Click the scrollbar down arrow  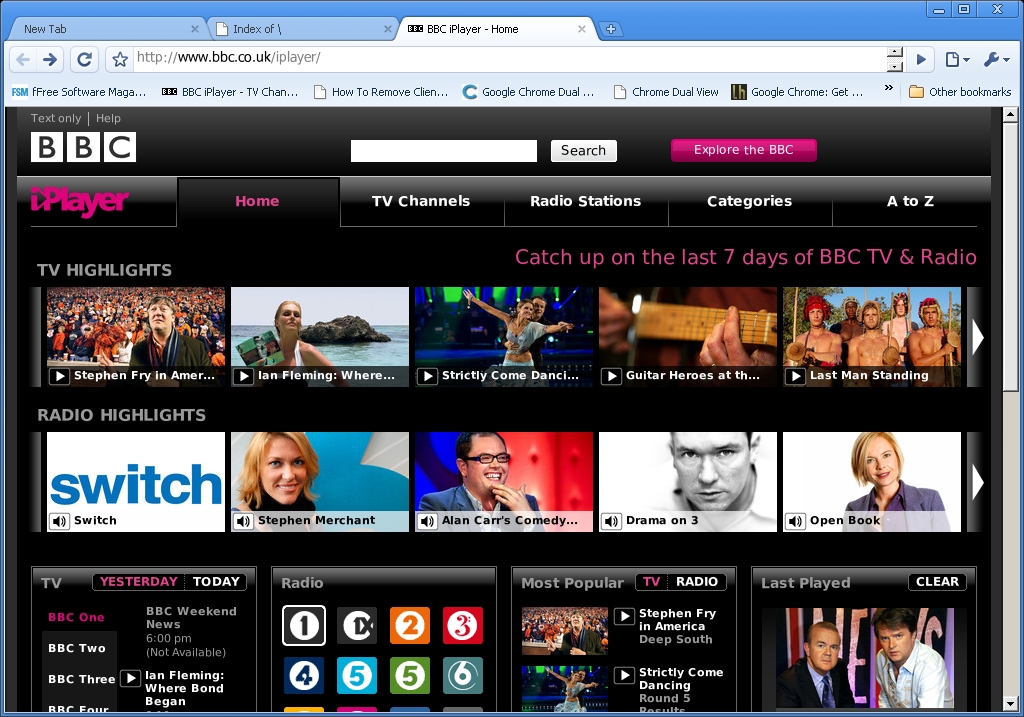tap(1010, 704)
